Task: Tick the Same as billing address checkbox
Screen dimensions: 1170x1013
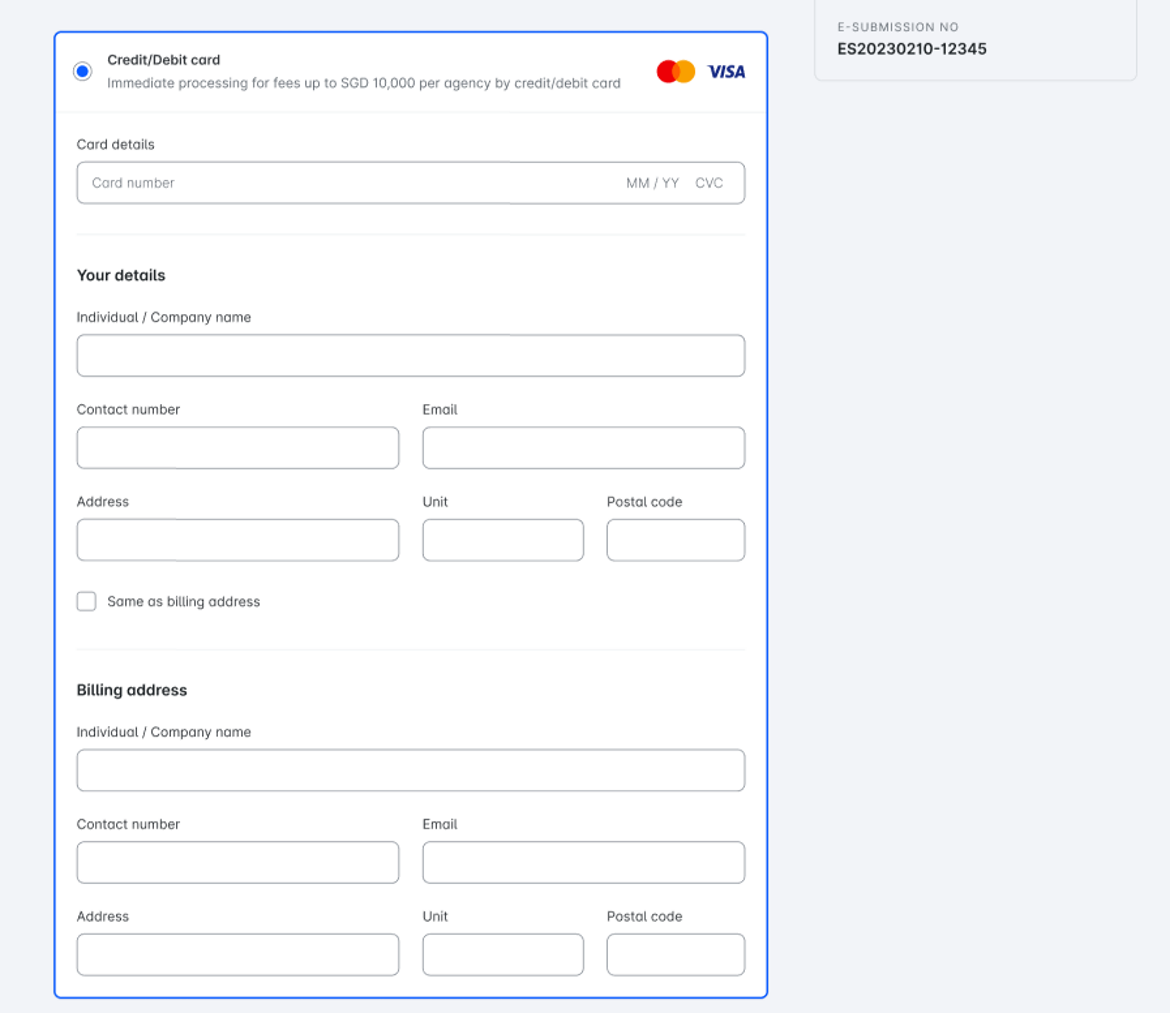Action: (87, 601)
